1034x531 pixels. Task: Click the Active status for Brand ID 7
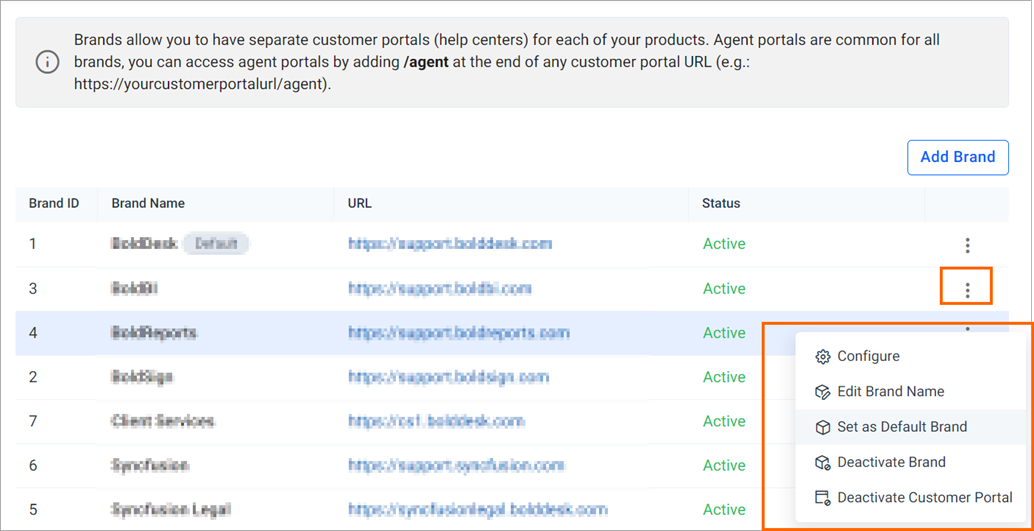pyautogui.click(x=724, y=421)
